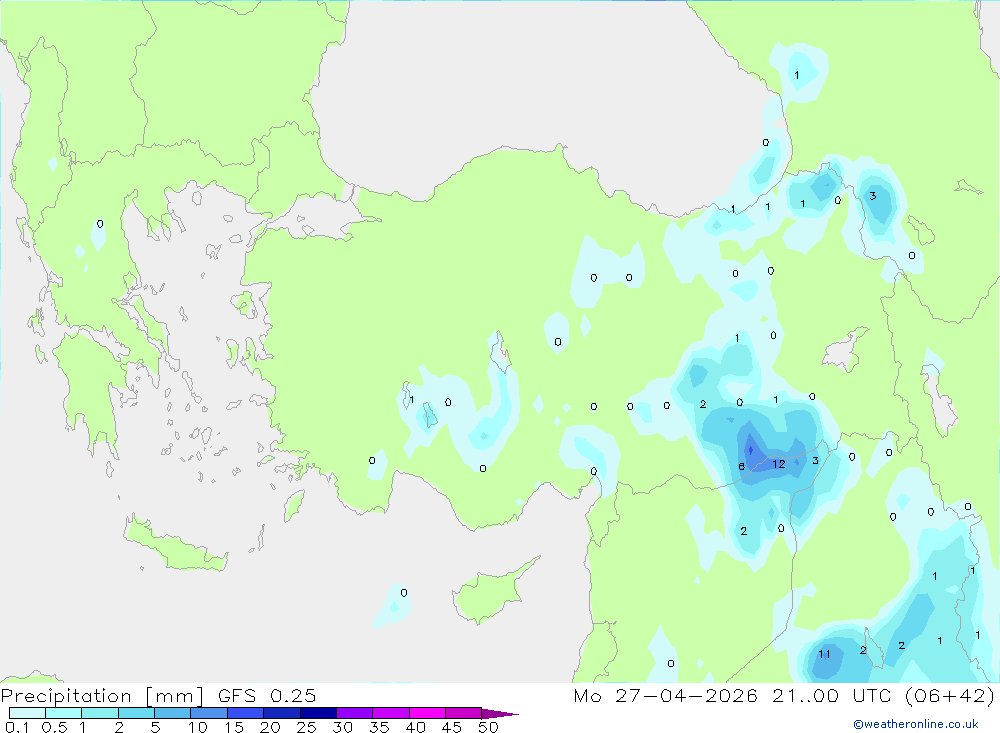Open the weatheronline.co.uk copyright link
Screen dimensions: 1000x733
[x=916, y=724]
